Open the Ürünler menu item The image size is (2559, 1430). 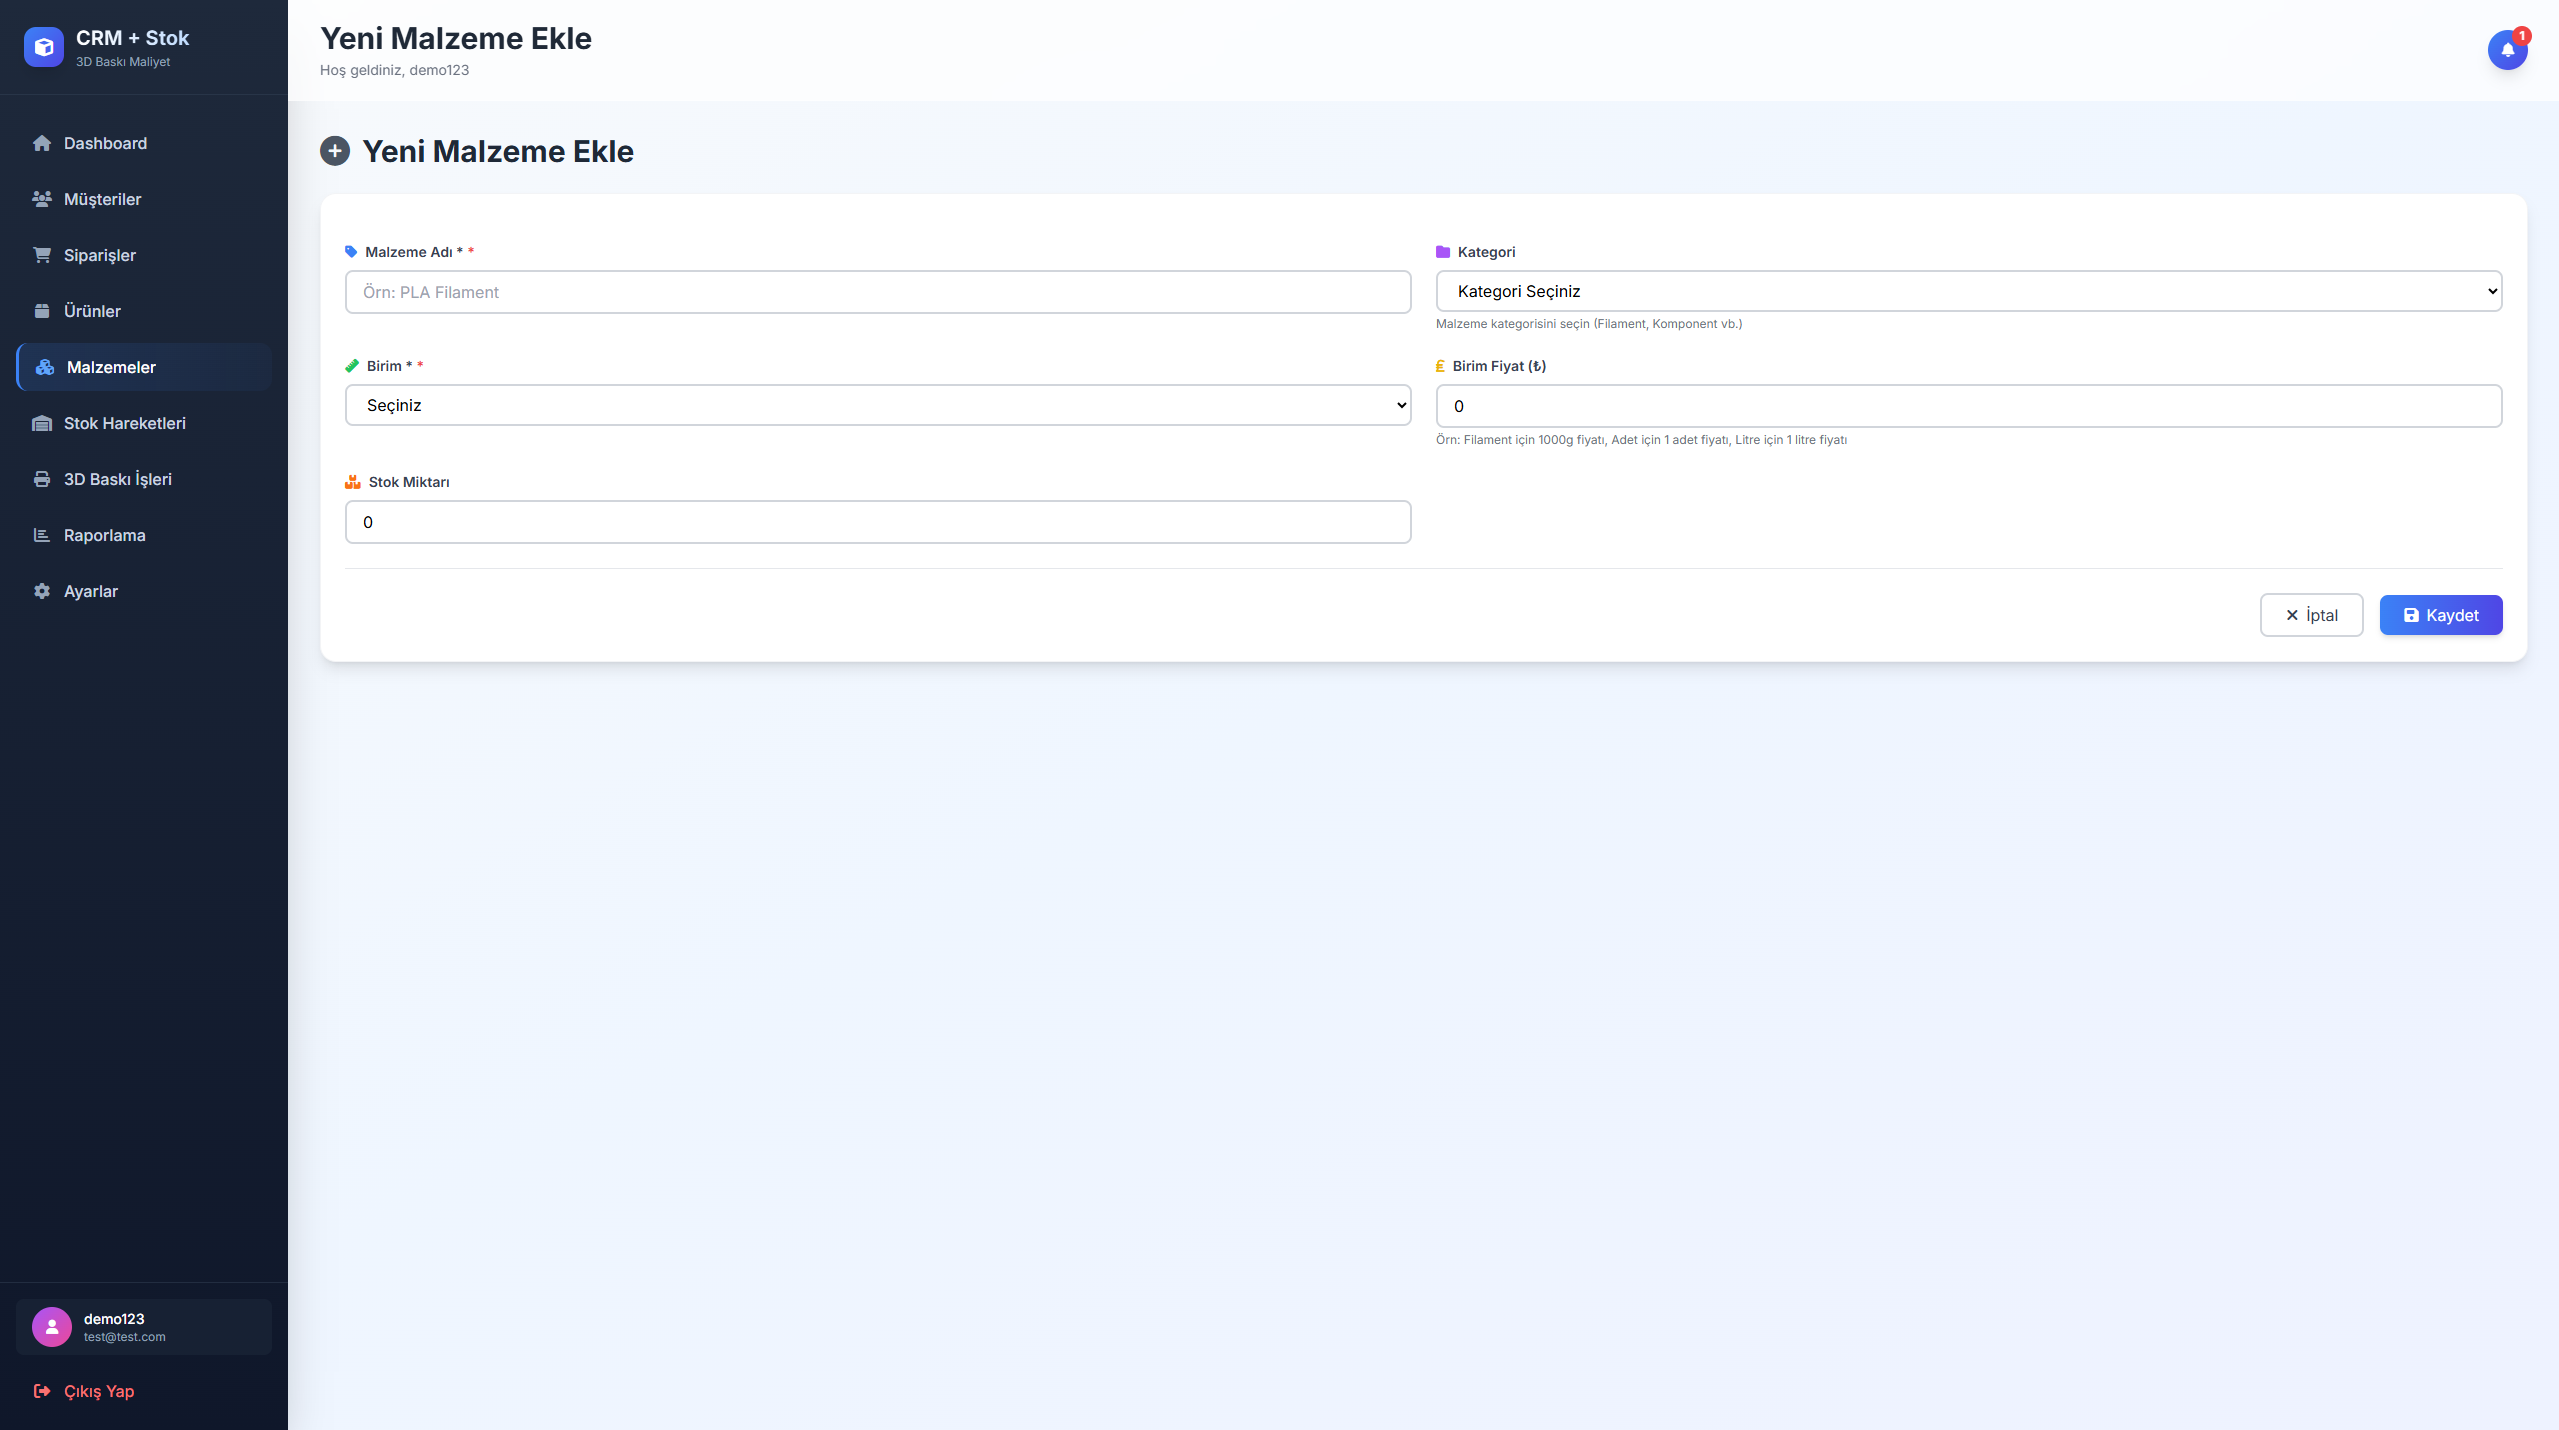[x=92, y=311]
